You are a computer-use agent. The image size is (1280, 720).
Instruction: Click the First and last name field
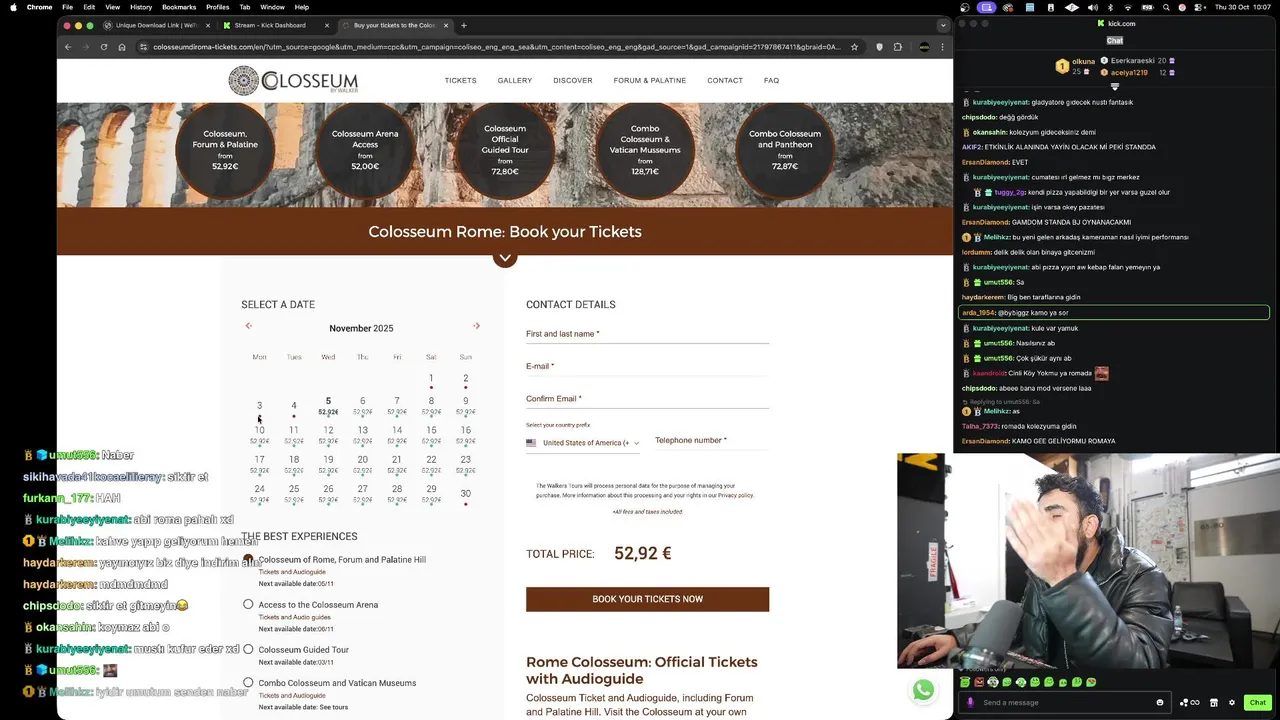(647, 334)
